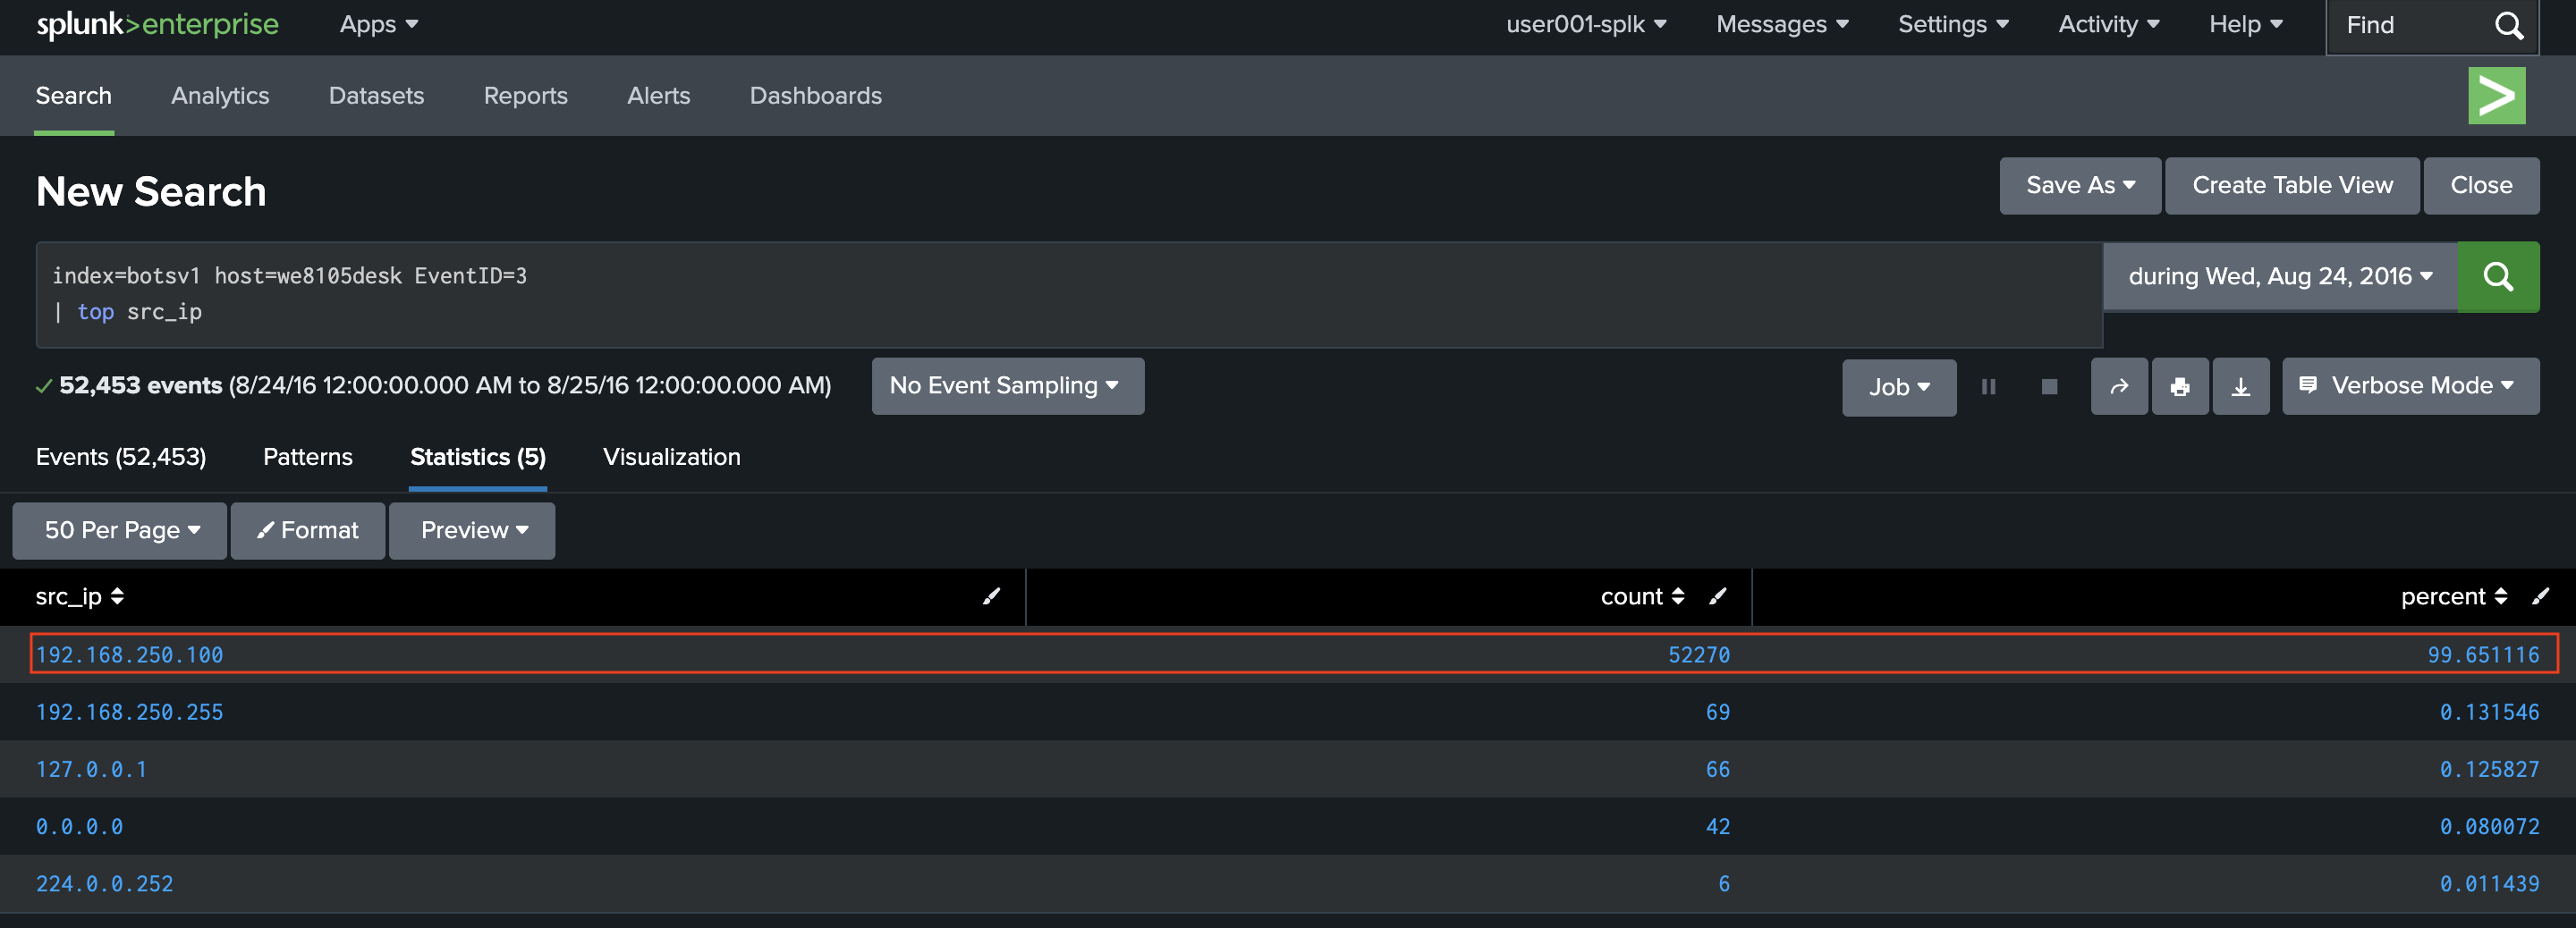This screenshot has height=928, width=2576.
Task: Stop the search job
Action: 2049,387
